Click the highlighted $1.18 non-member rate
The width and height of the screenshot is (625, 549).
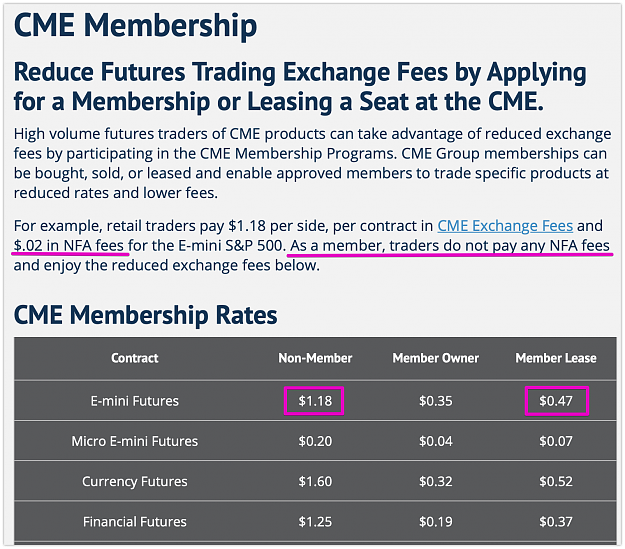click(314, 401)
